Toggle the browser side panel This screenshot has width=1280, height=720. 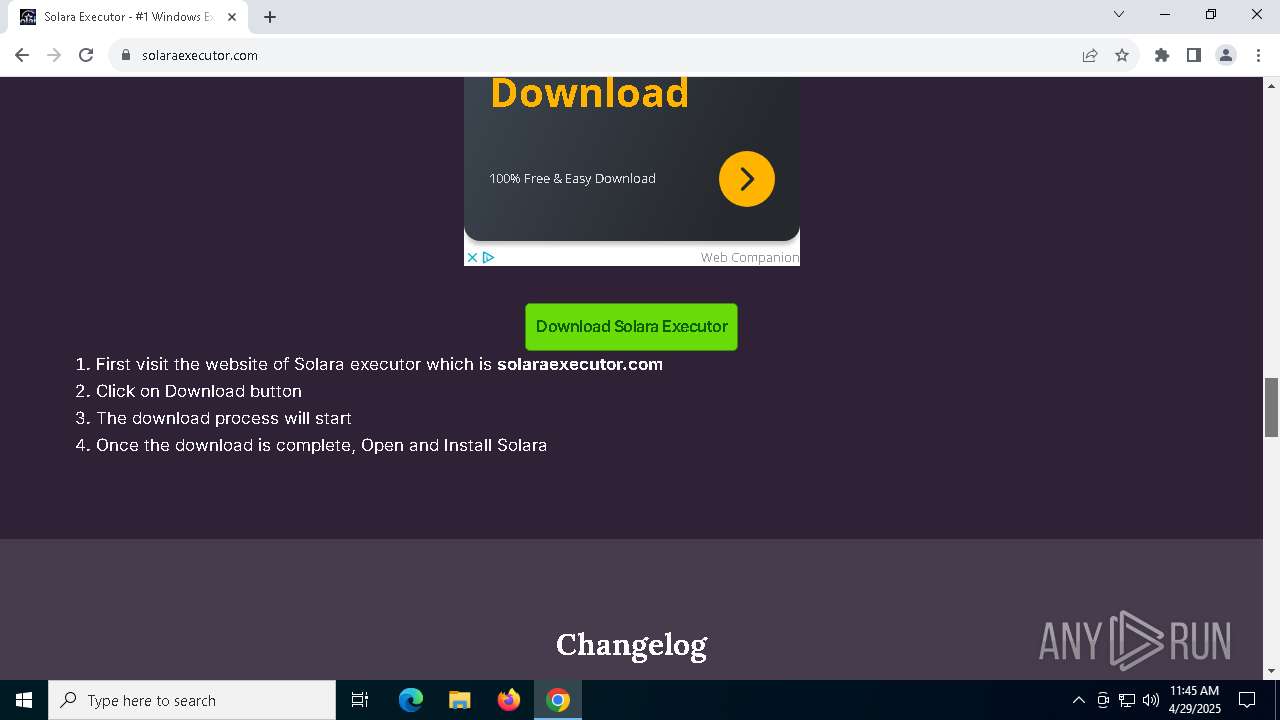[1194, 55]
